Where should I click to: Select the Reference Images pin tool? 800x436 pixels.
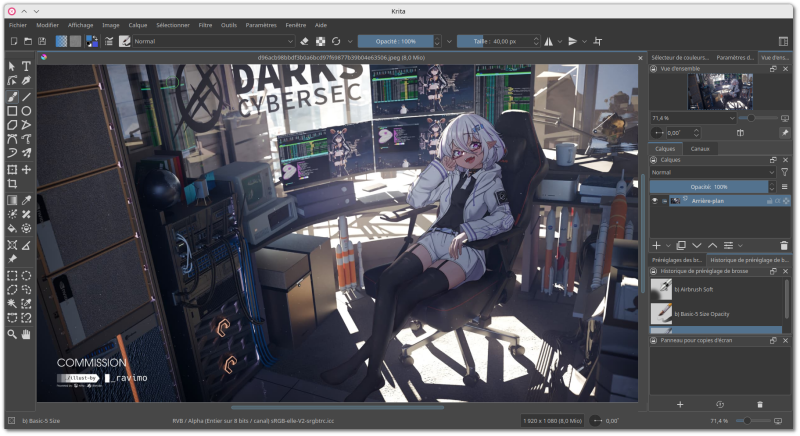tap(12, 259)
